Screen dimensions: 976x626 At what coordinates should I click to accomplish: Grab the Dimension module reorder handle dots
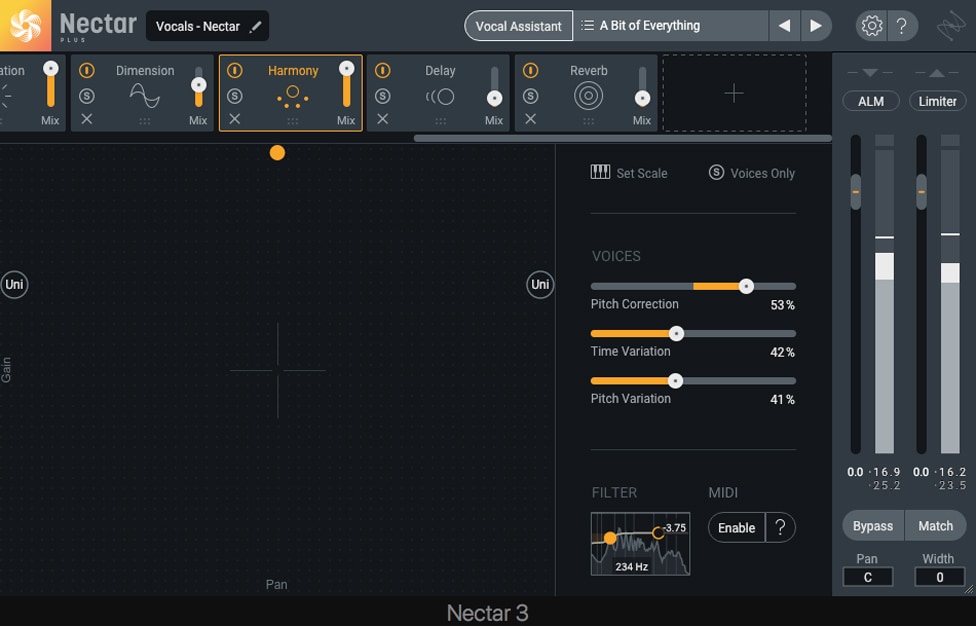pos(144,121)
